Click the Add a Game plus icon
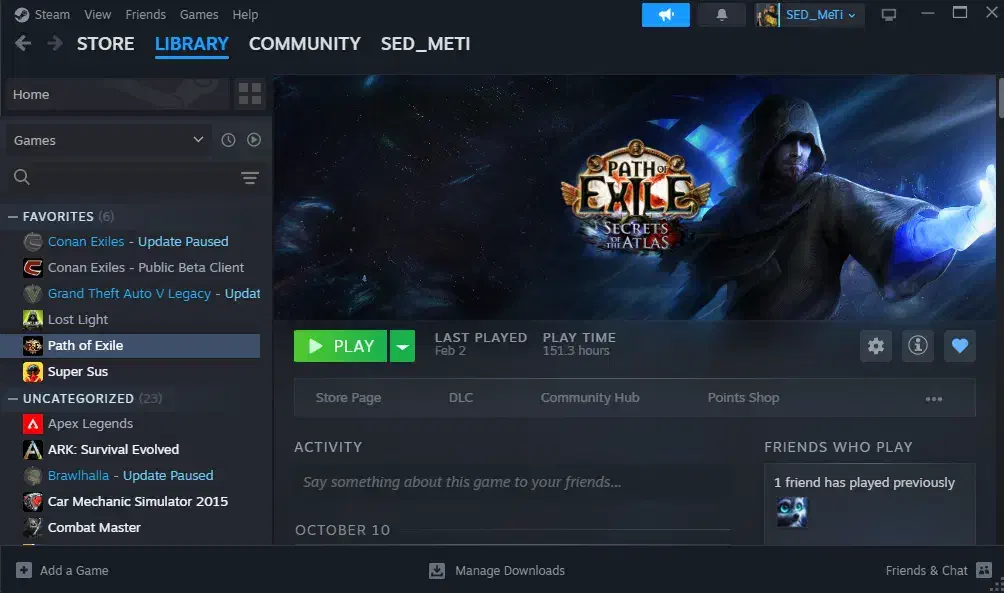The height and width of the screenshot is (593, 1004). (x=24, y=570)
